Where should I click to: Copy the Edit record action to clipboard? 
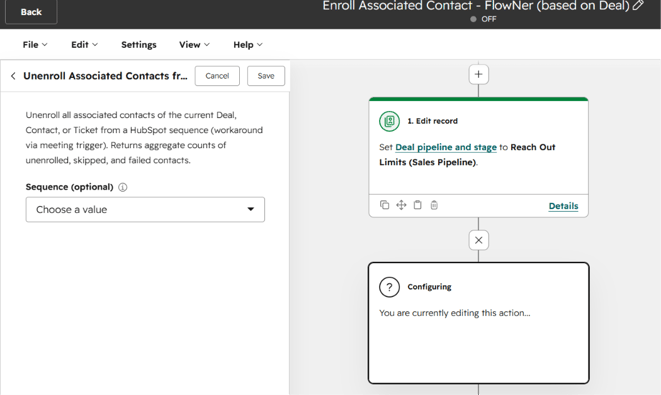coord(417,205)
